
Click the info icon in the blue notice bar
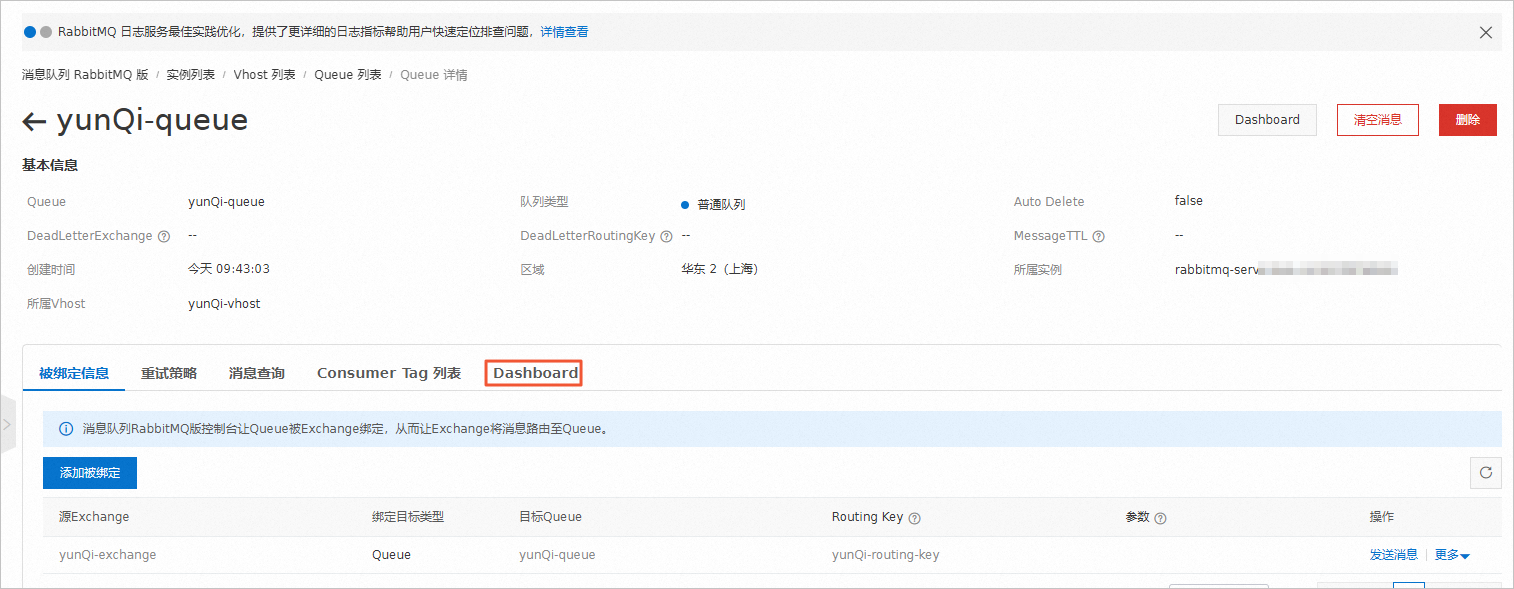66,429
